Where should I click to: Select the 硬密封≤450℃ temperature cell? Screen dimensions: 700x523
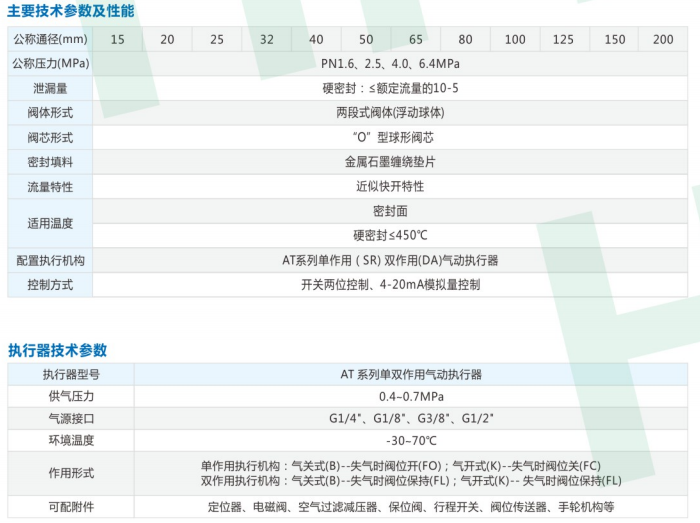[x=390, y=235]
